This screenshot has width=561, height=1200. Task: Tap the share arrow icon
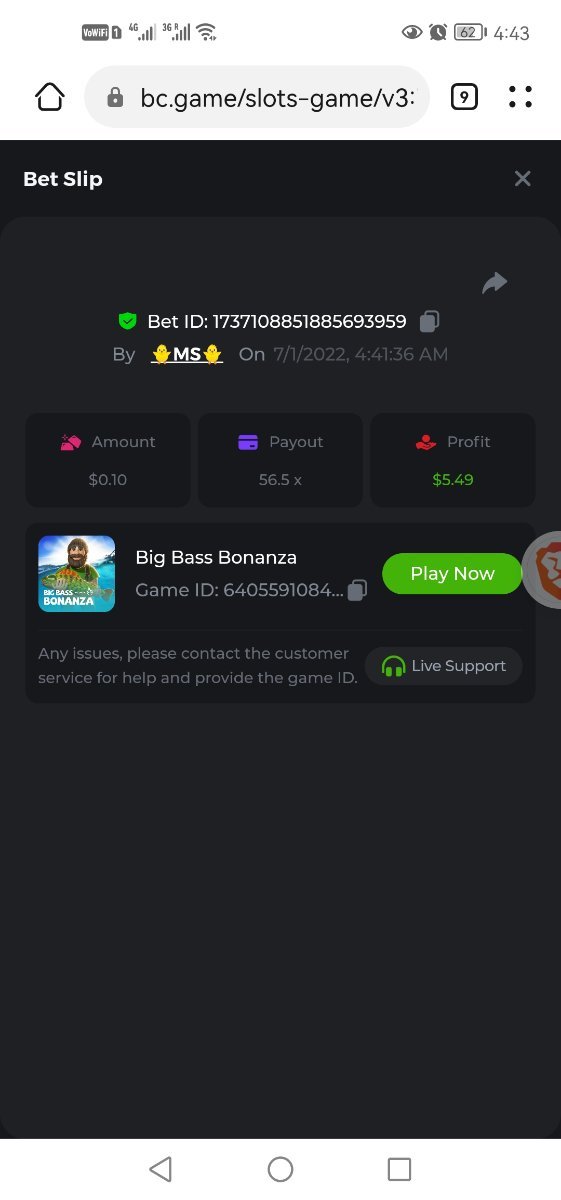coord(495,283)
